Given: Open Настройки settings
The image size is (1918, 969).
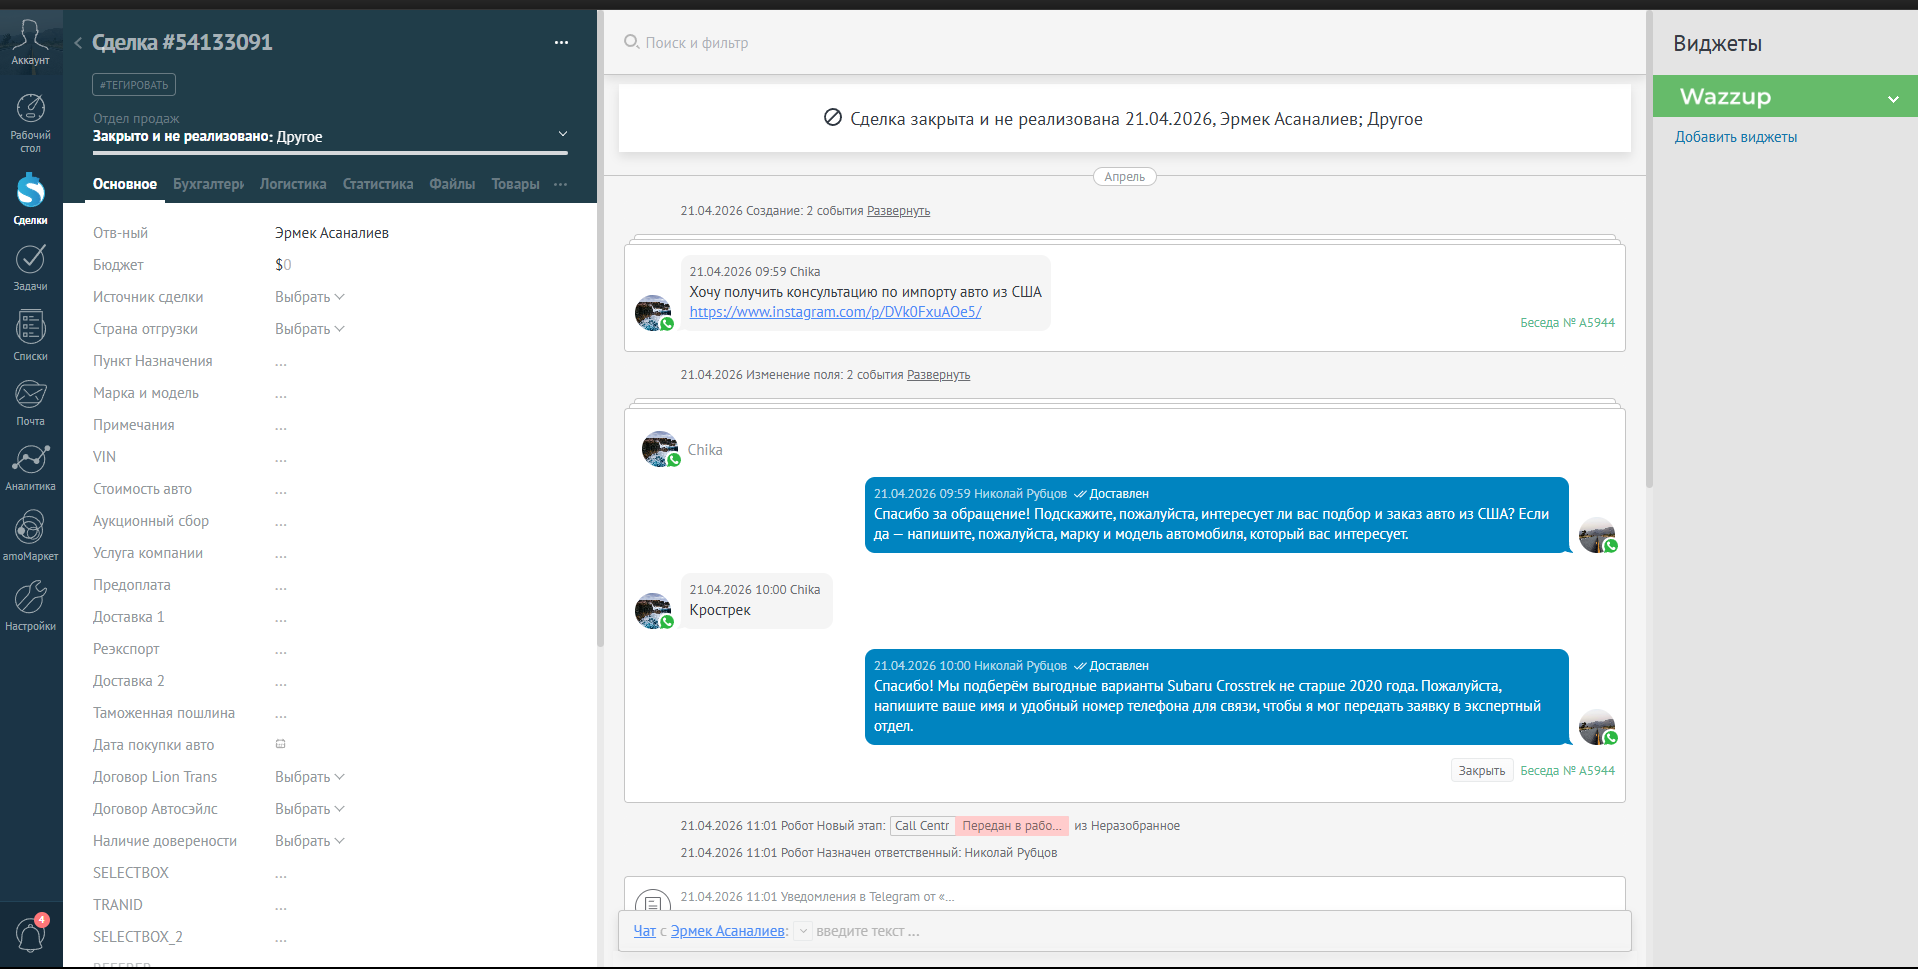Looking at the screenshot, I should [30, 605].
